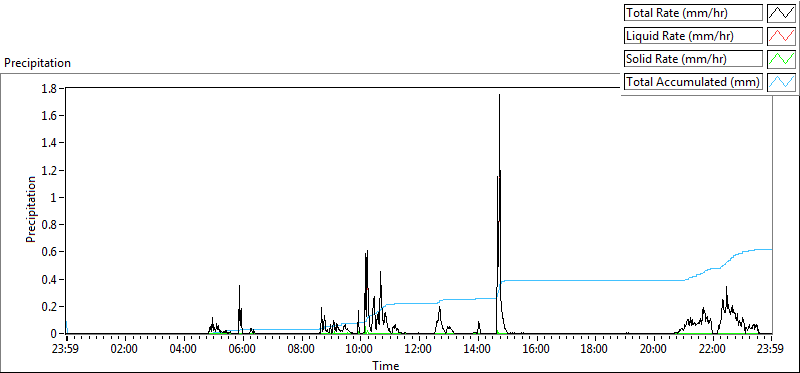Click the 22:00 time tick label
Viewport: 800px width, 373px height.
click(x=712, y=350)
